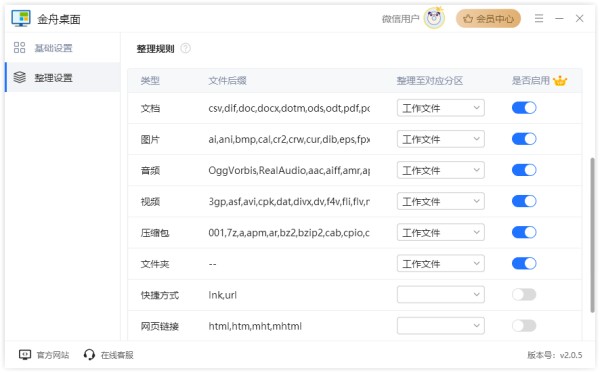Select the 整理设置 sidebar tab
Image resolution: width=600 pixels, height=373 pixels.
coord(62,78)
